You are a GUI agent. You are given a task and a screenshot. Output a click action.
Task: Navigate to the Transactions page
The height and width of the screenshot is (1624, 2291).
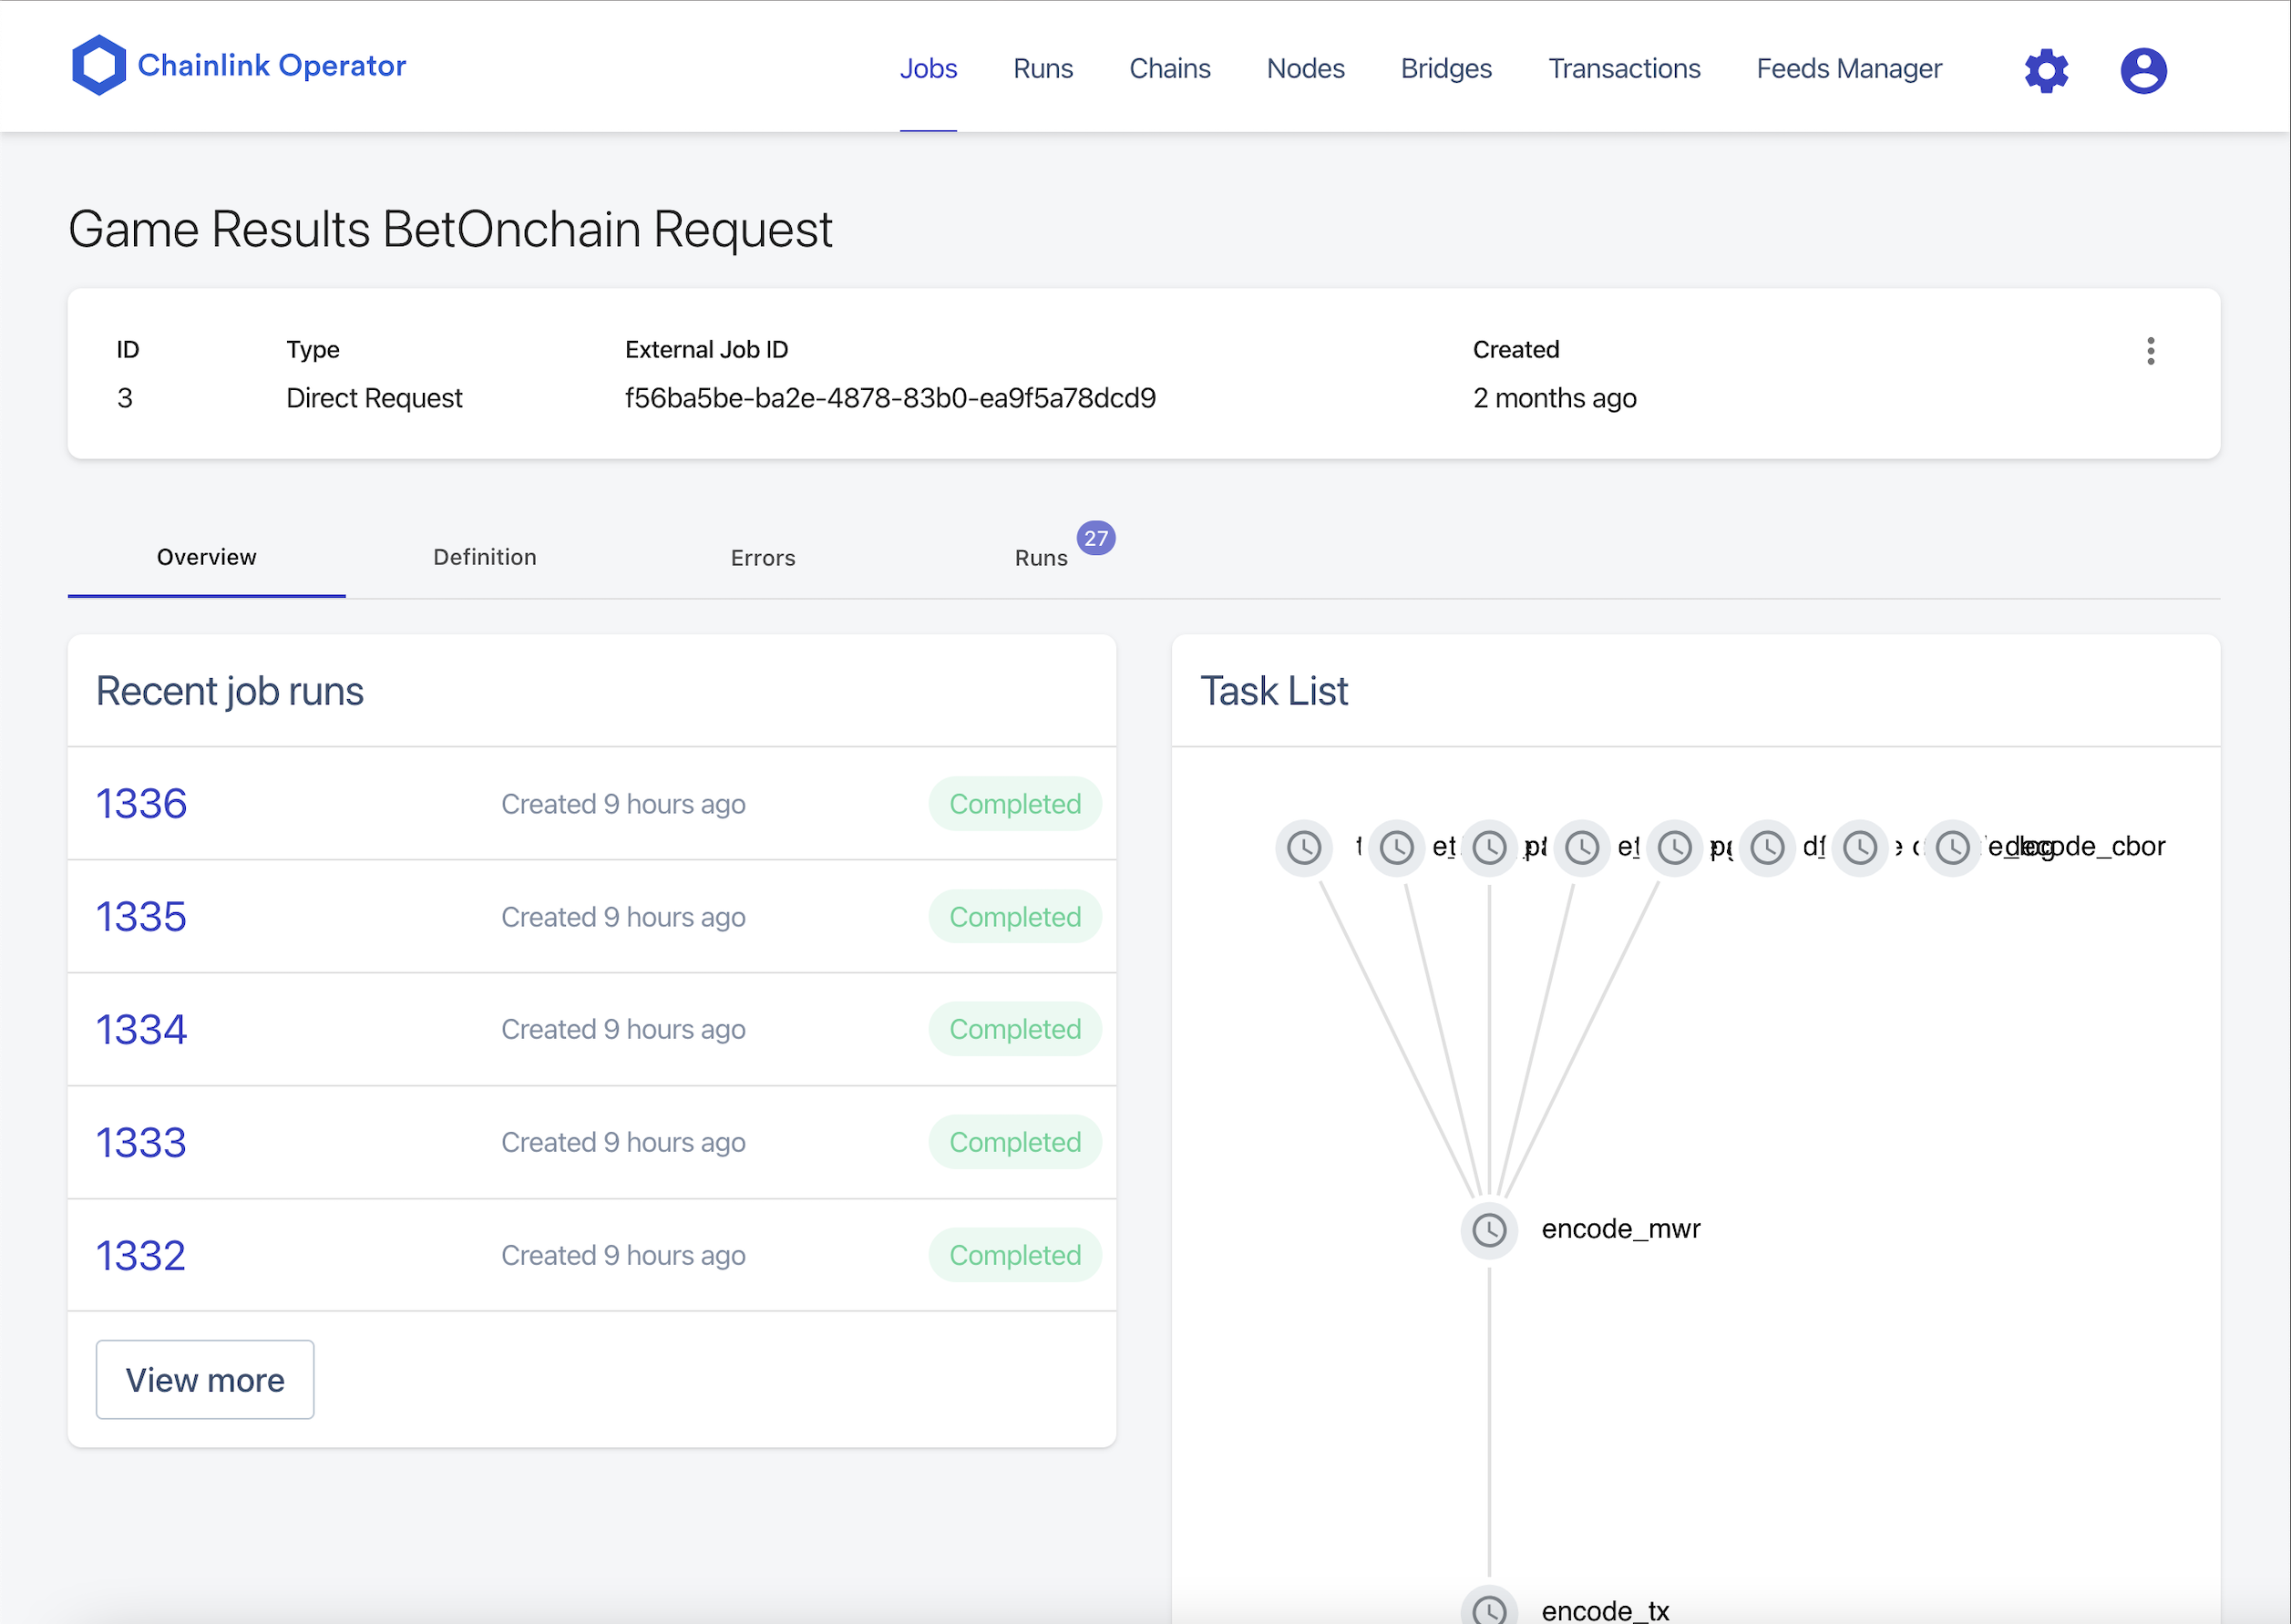click(1624, 68)
